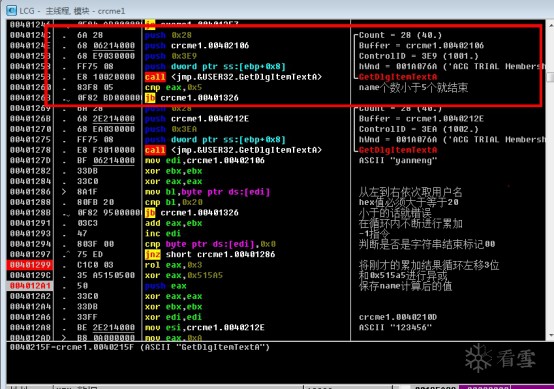Select instruction 'push crcme1.00402106'
This screenshot has width=554, height=389.
pos(197,46)
